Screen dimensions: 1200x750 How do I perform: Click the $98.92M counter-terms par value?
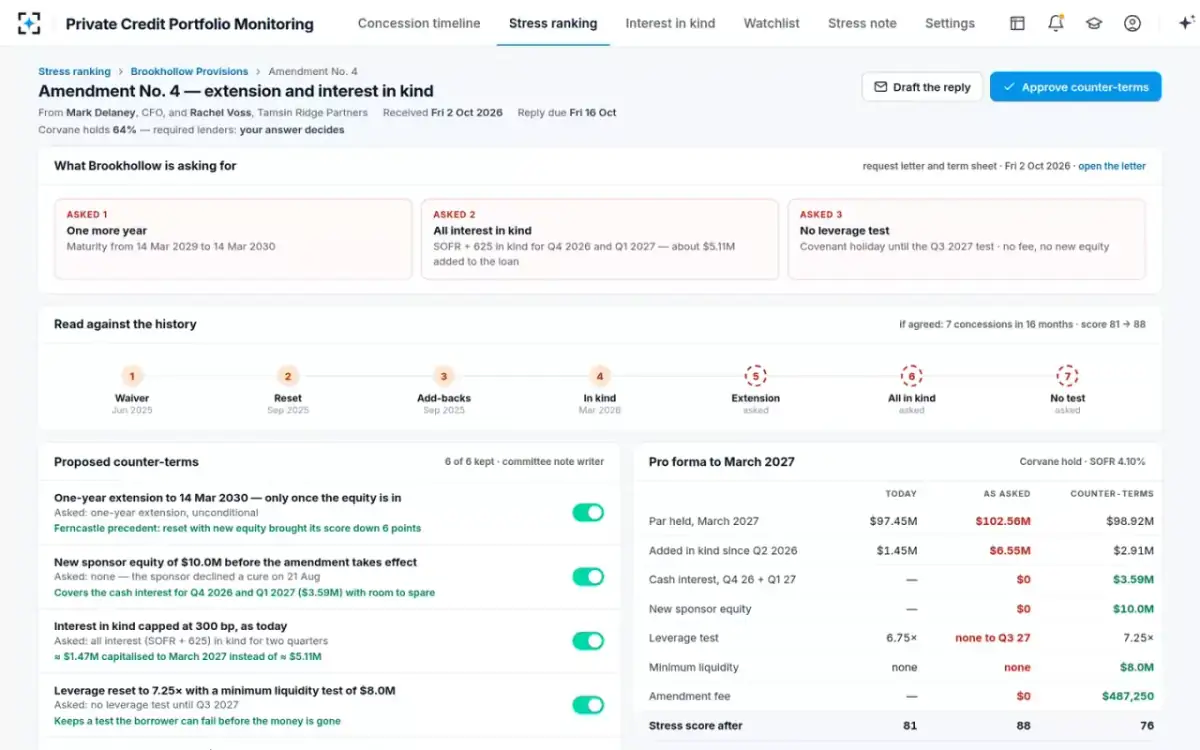pyautogui.click(x=1131, y=521)
